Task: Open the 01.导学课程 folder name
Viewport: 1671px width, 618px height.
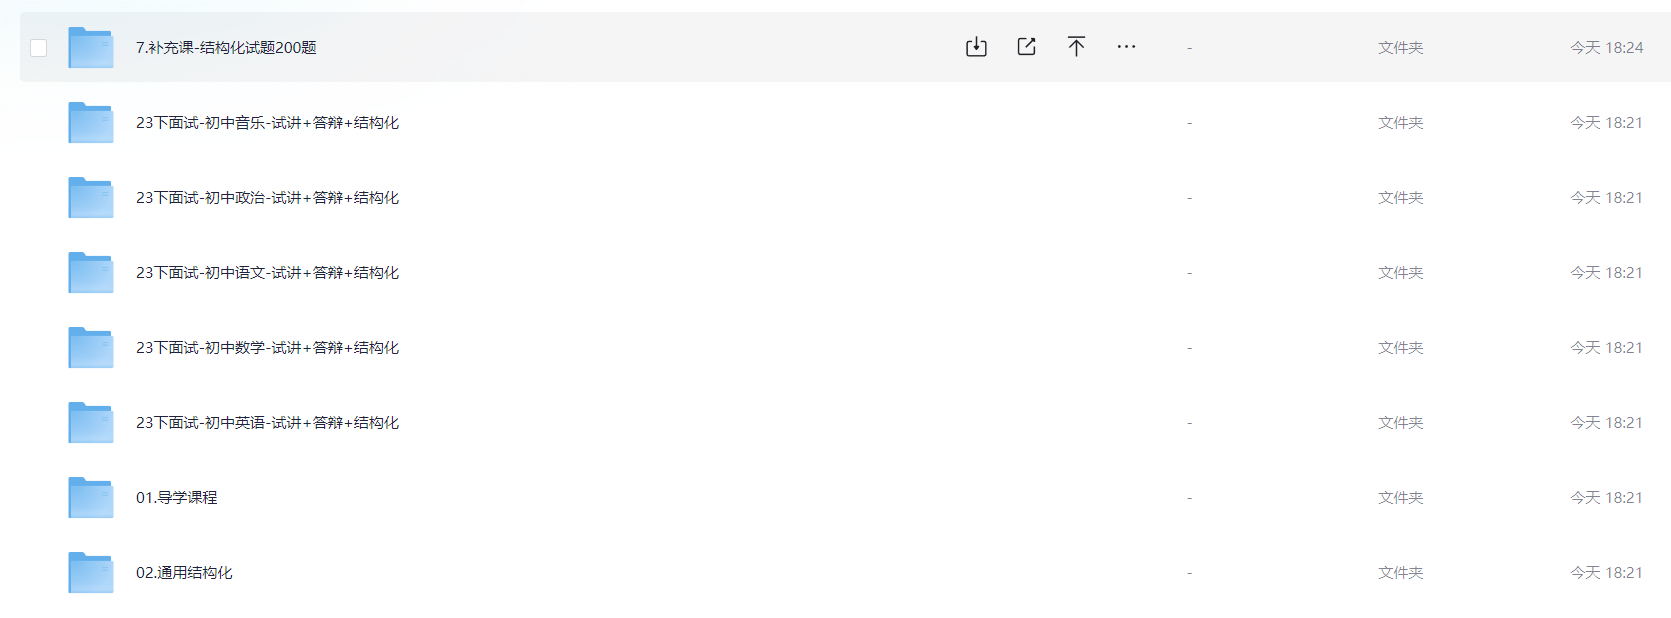Action: pos(176,498)
